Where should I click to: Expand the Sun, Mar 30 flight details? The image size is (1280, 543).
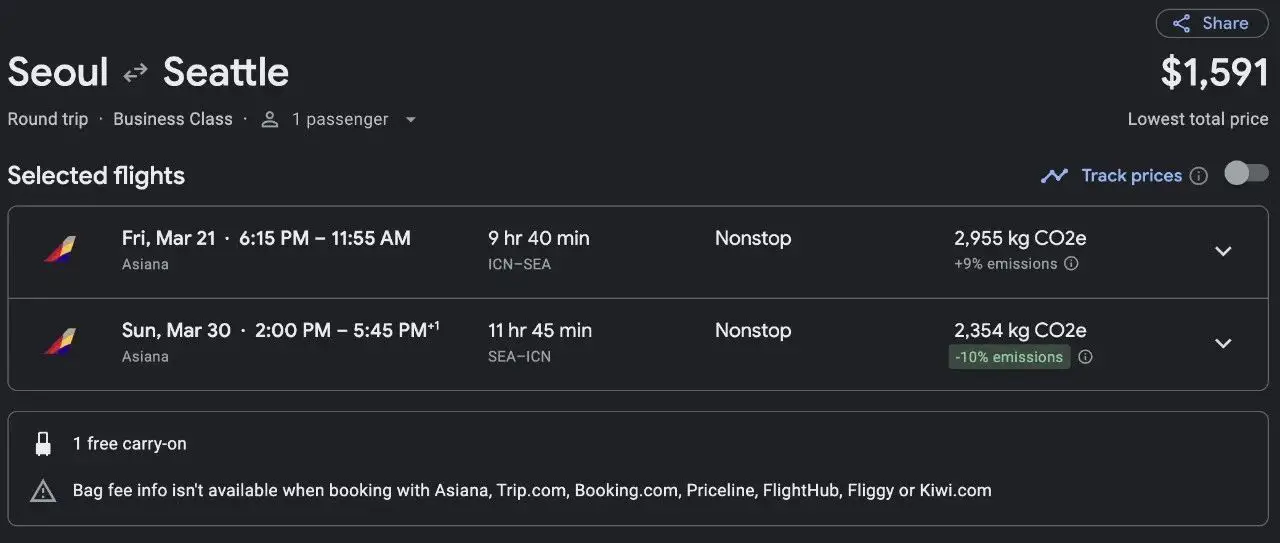click(x=1223, y=343)
